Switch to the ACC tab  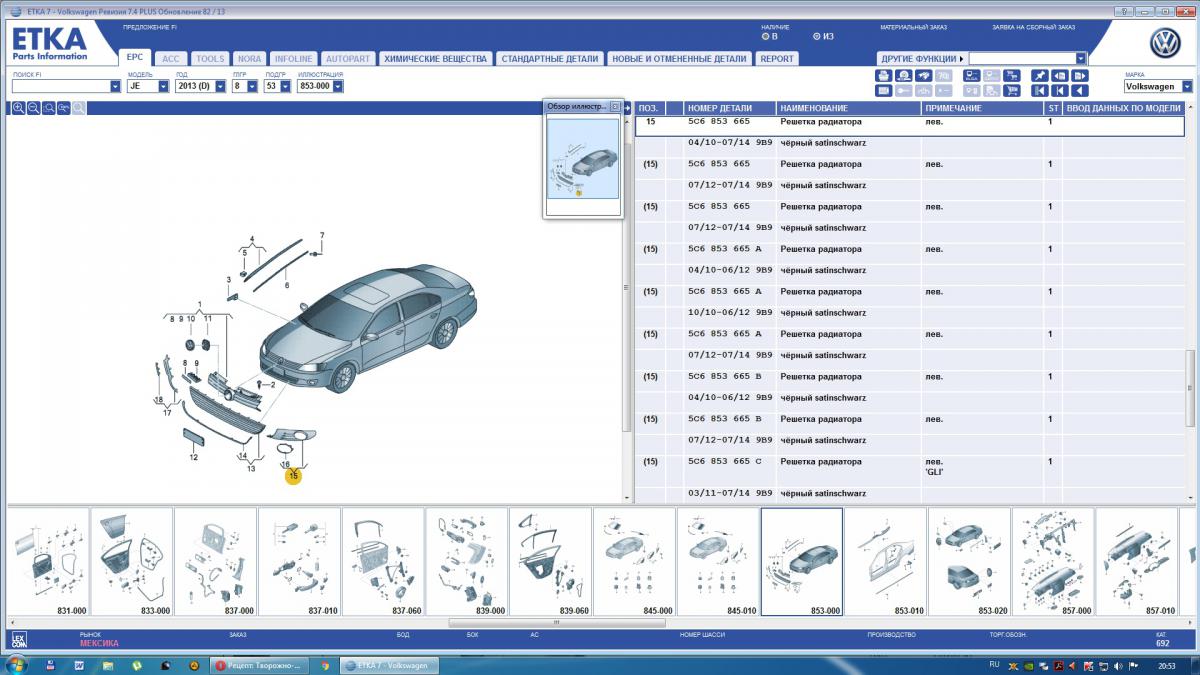pos(171,59)
